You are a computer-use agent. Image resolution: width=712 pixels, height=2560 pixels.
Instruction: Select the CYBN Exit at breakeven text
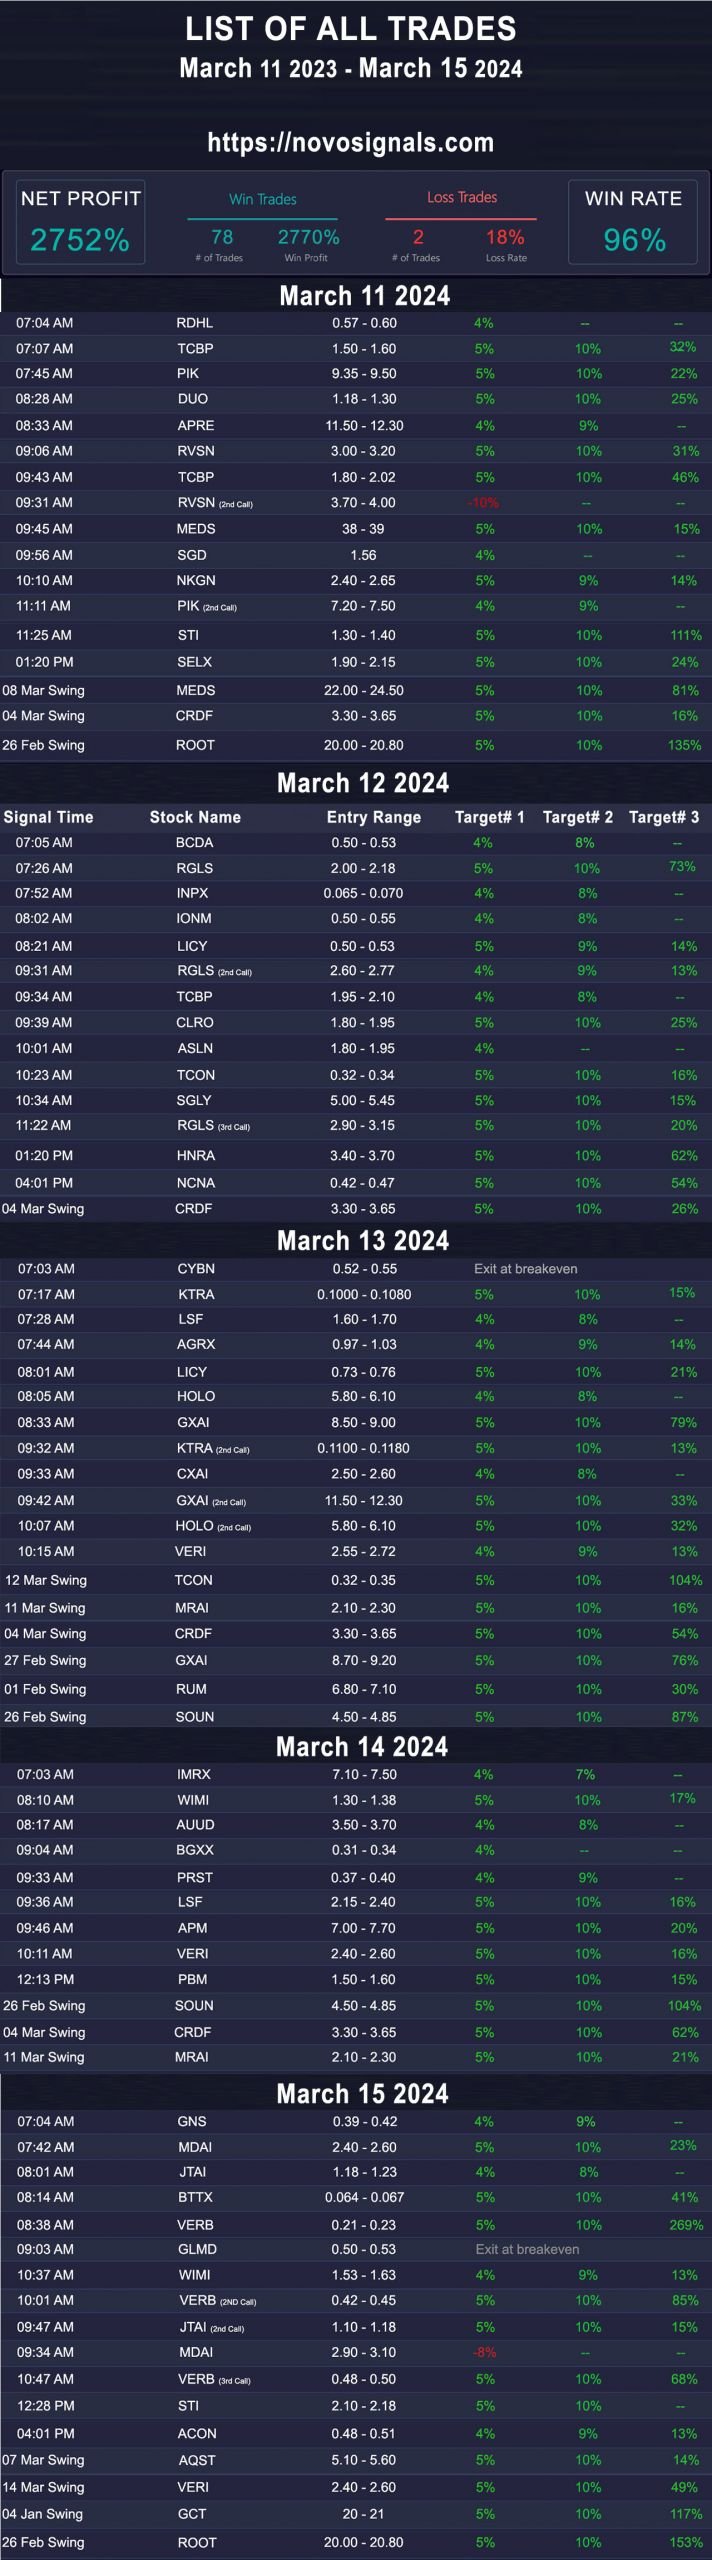pyautogui.click(x=526, y=1269)
